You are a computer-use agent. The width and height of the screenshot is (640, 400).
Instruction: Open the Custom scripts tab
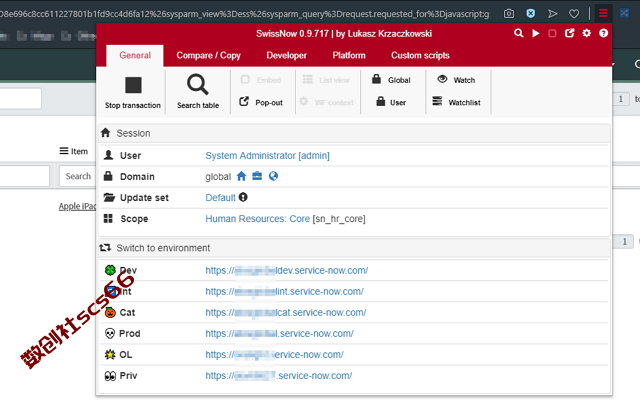point(420,56)
